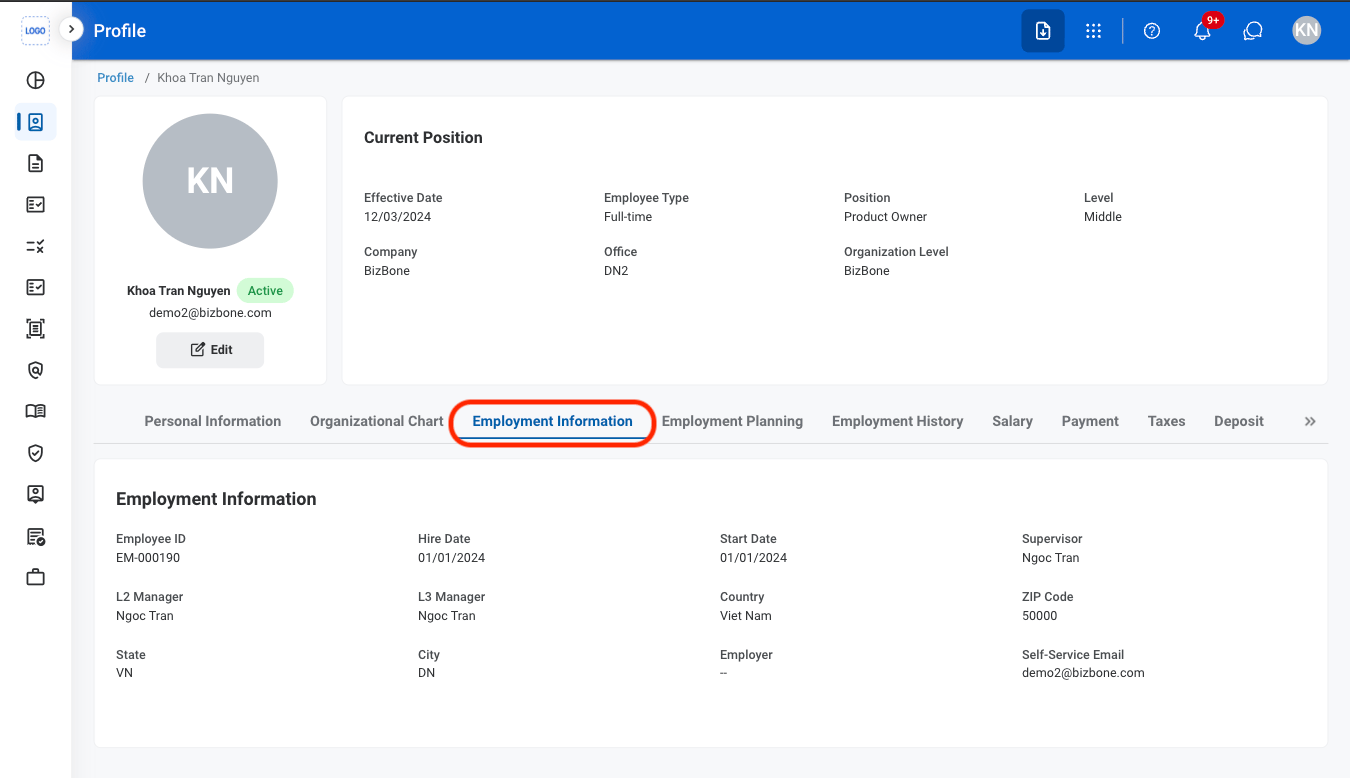
Task: Click the document page sidebar icon
Action: coord(35,163)
